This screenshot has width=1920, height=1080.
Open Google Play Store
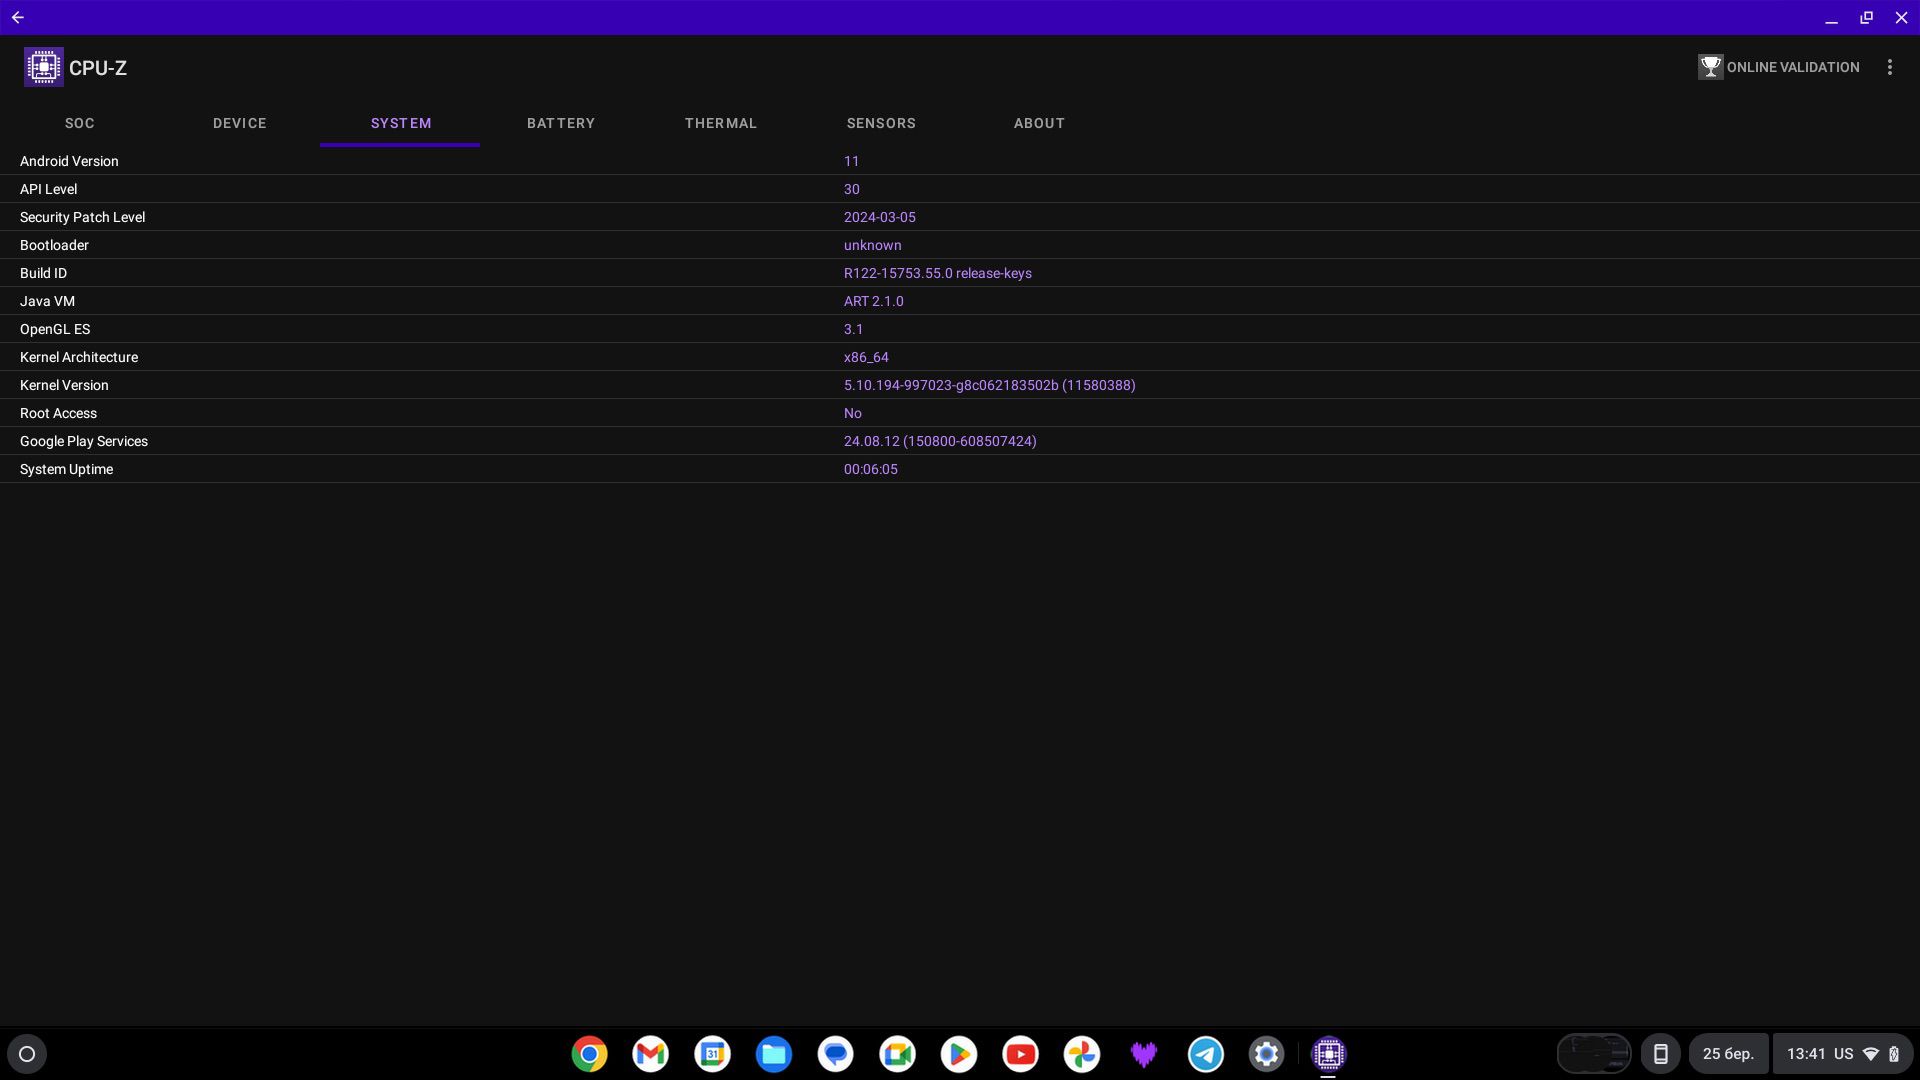(959, 1054)
